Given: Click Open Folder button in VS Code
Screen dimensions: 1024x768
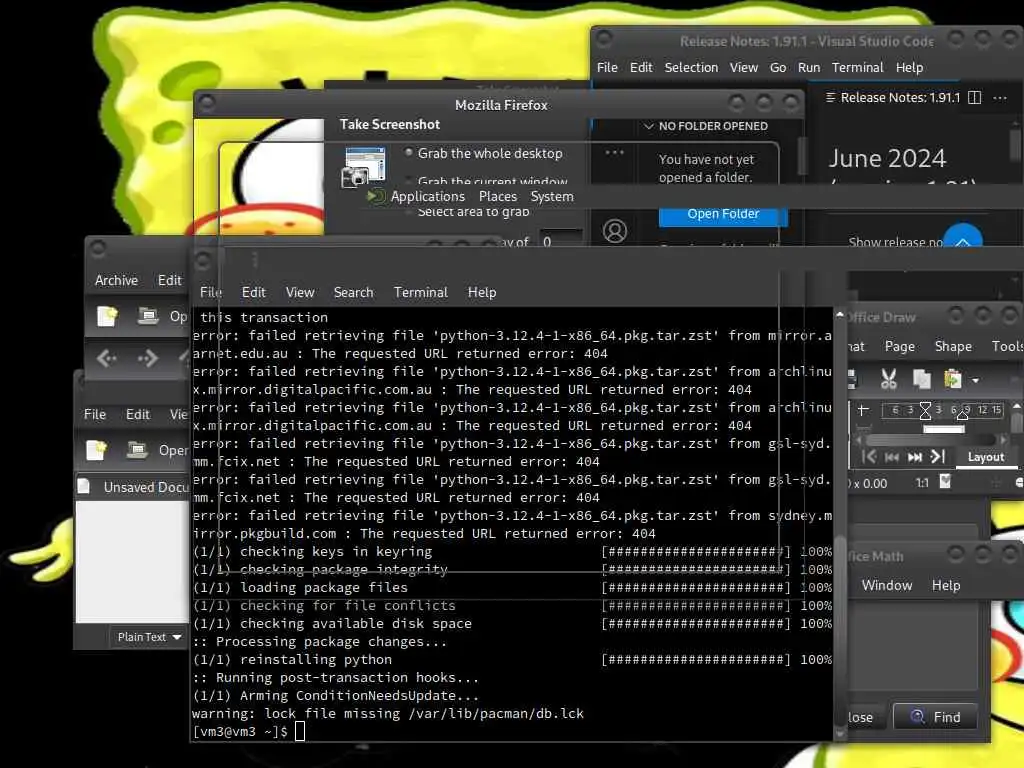Looking at the screenshot, I should point(723,215).
